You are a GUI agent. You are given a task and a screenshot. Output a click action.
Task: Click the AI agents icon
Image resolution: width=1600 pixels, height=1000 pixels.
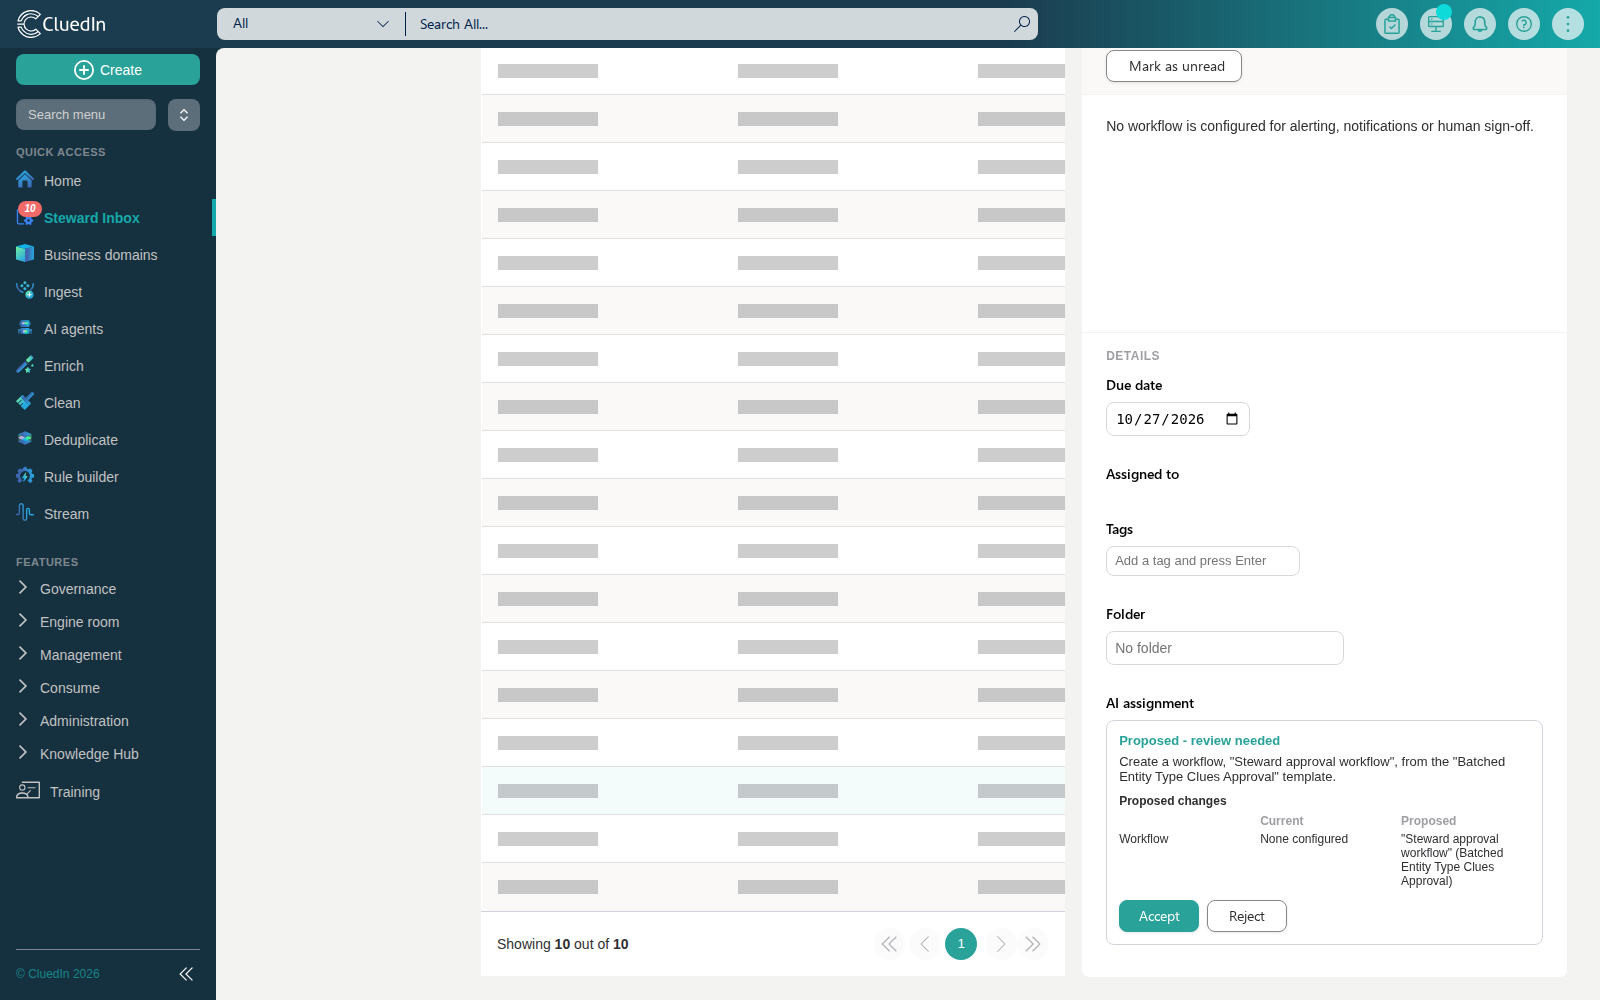point(25,328)
